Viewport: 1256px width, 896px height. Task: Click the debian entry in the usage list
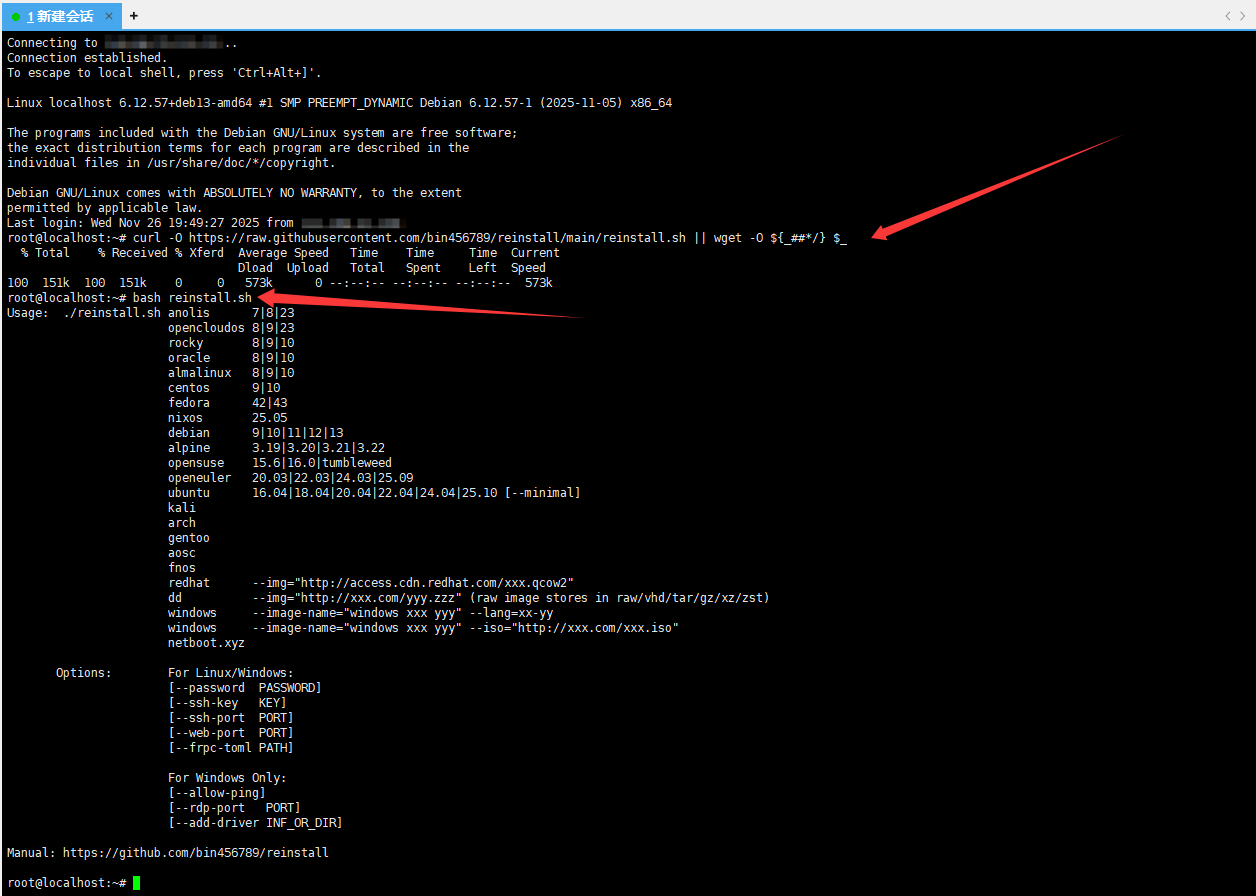coord(189,433)
